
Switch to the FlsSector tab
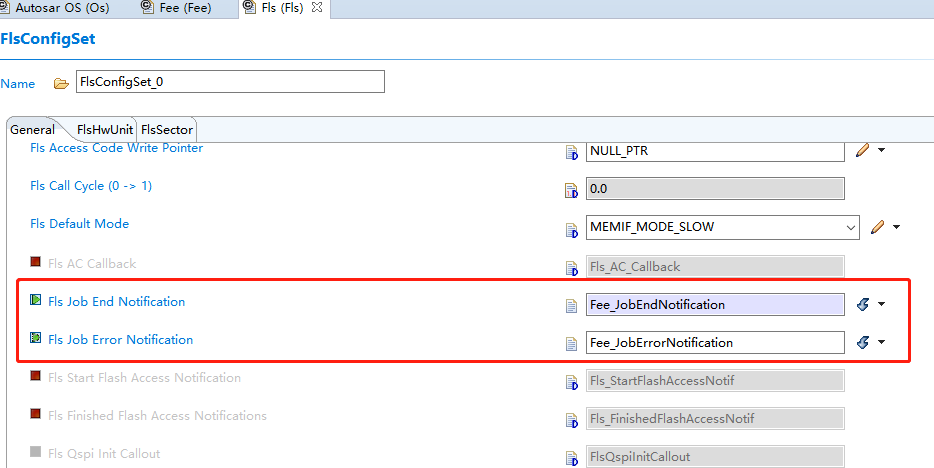click(x=167, y=129)
